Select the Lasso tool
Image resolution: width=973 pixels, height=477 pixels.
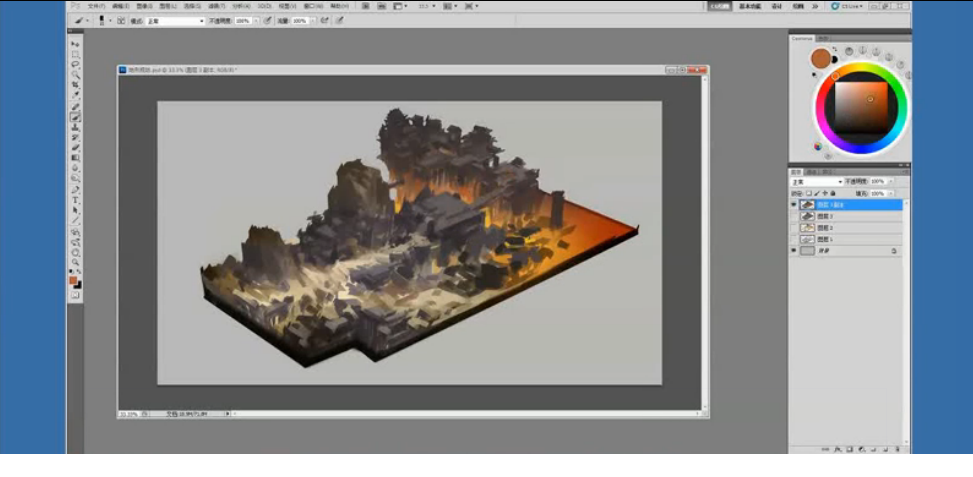76,65
